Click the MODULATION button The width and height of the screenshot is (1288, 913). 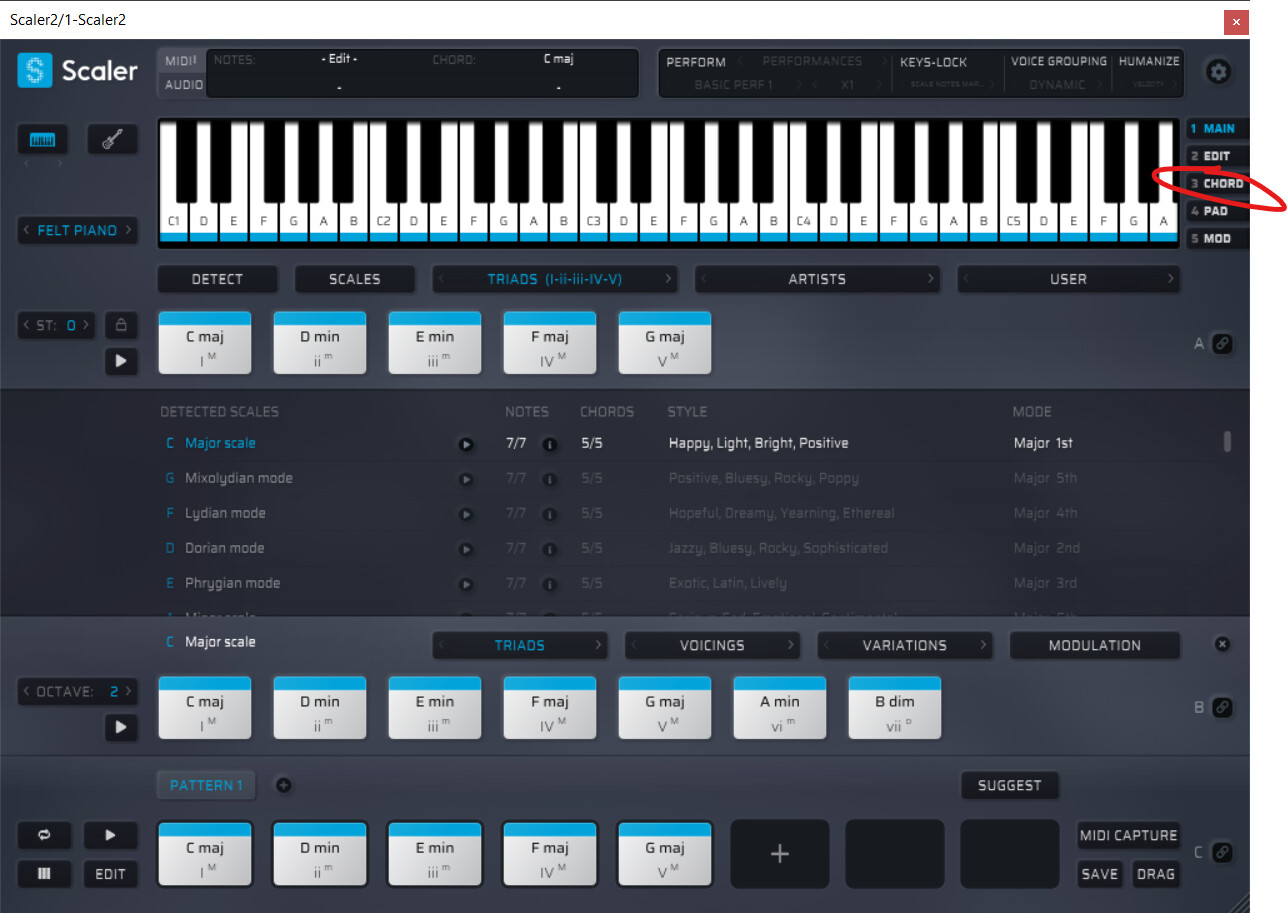tap(1094, 645)
